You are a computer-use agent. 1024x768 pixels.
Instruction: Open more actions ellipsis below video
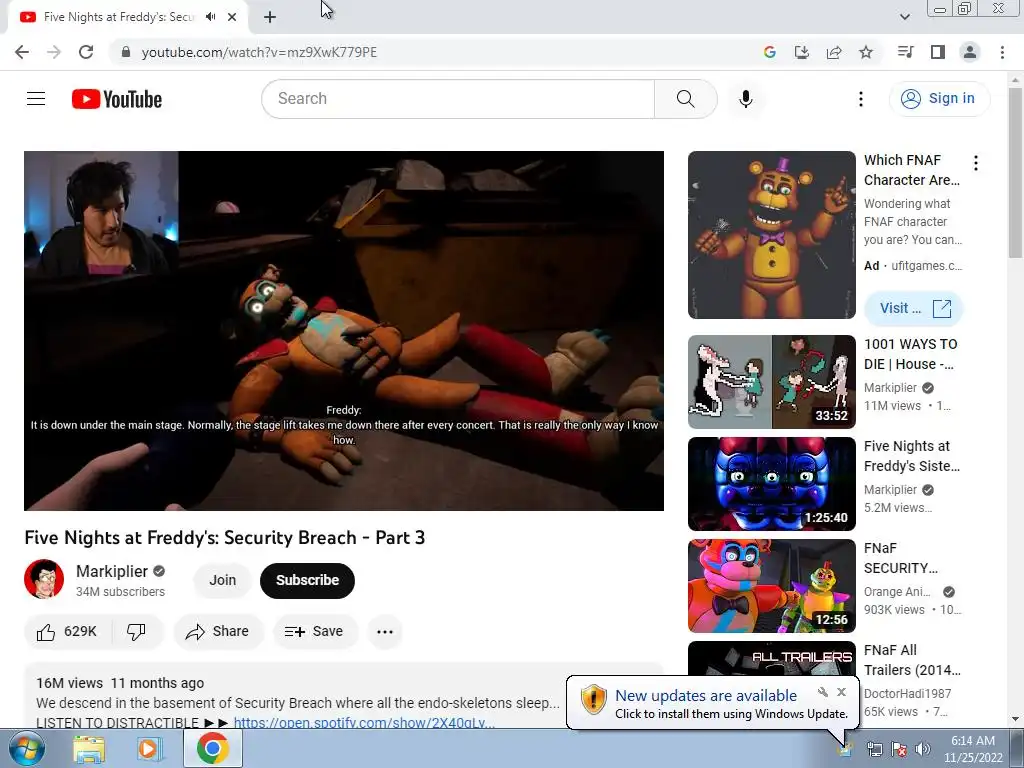pos(385,632)
